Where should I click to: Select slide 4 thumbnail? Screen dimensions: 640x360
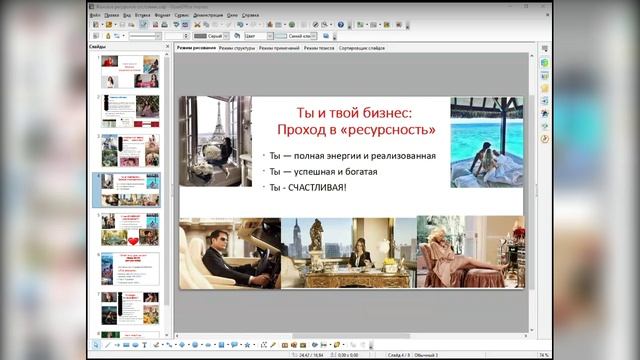point(130,190)
